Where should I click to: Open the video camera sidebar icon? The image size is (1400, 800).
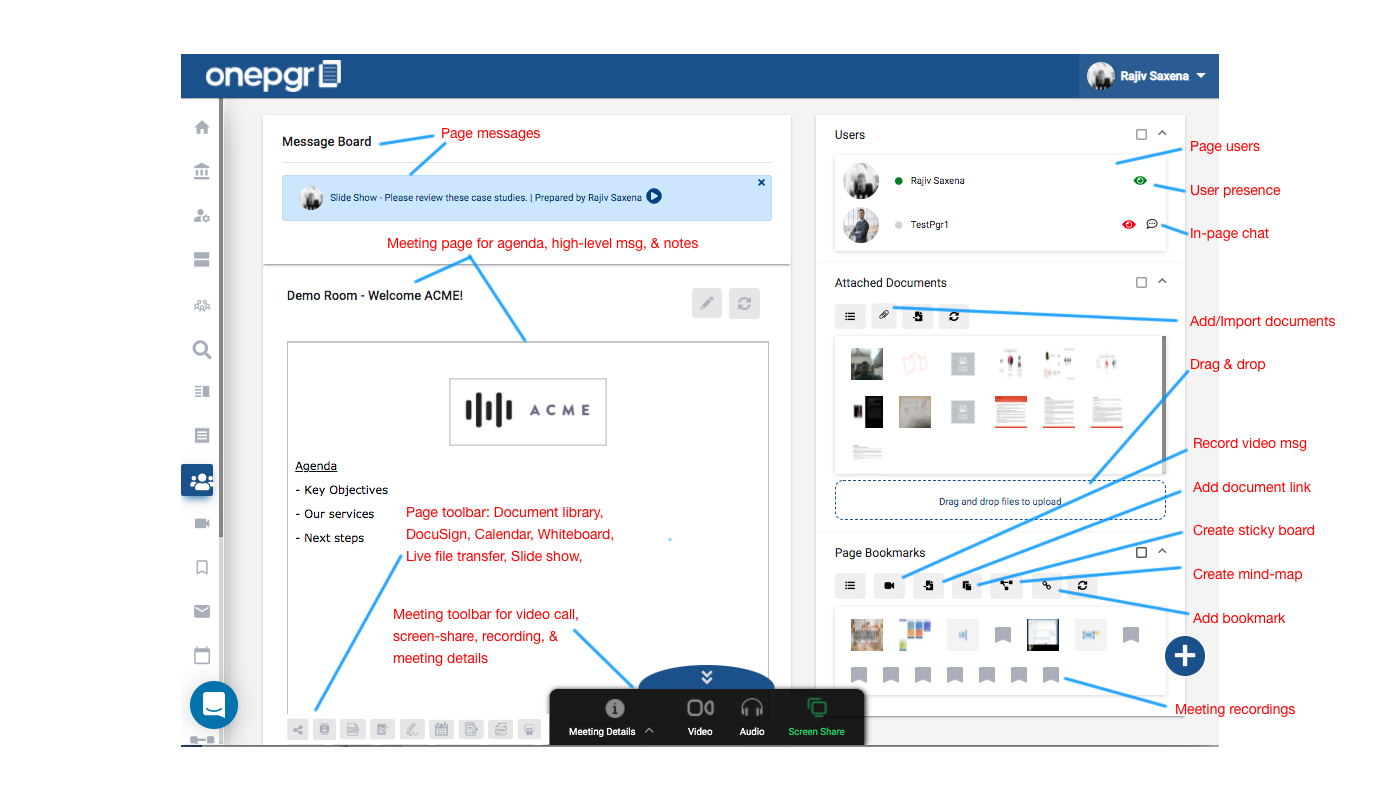tap(202, 523)
